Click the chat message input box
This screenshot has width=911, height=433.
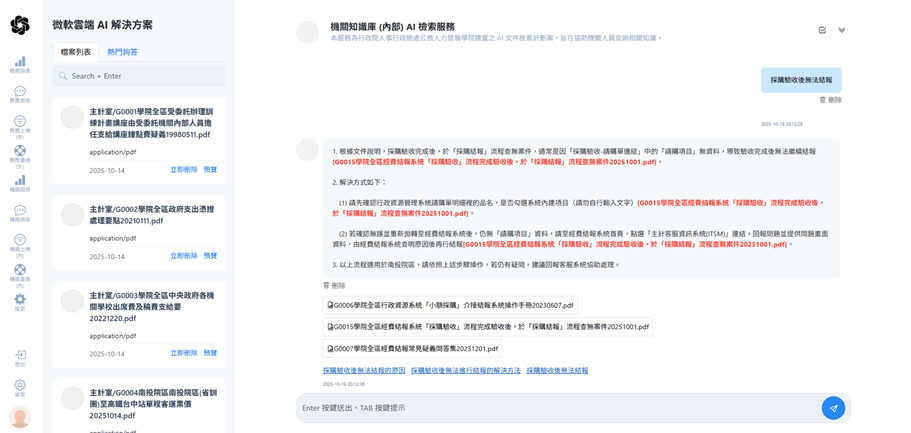point(558,408)
